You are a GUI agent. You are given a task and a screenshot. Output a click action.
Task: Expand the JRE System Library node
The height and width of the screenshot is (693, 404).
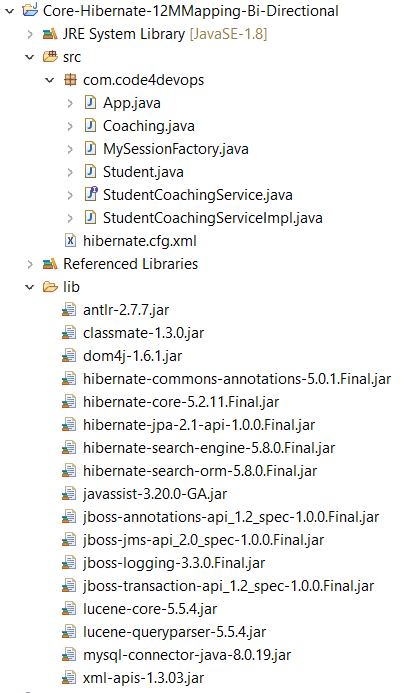[30, 34]
